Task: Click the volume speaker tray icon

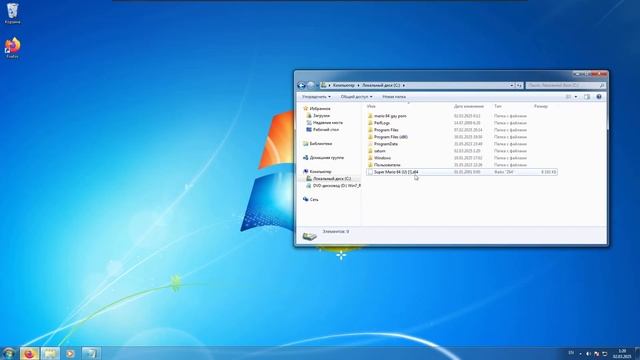Action: [x=588, y=353]
